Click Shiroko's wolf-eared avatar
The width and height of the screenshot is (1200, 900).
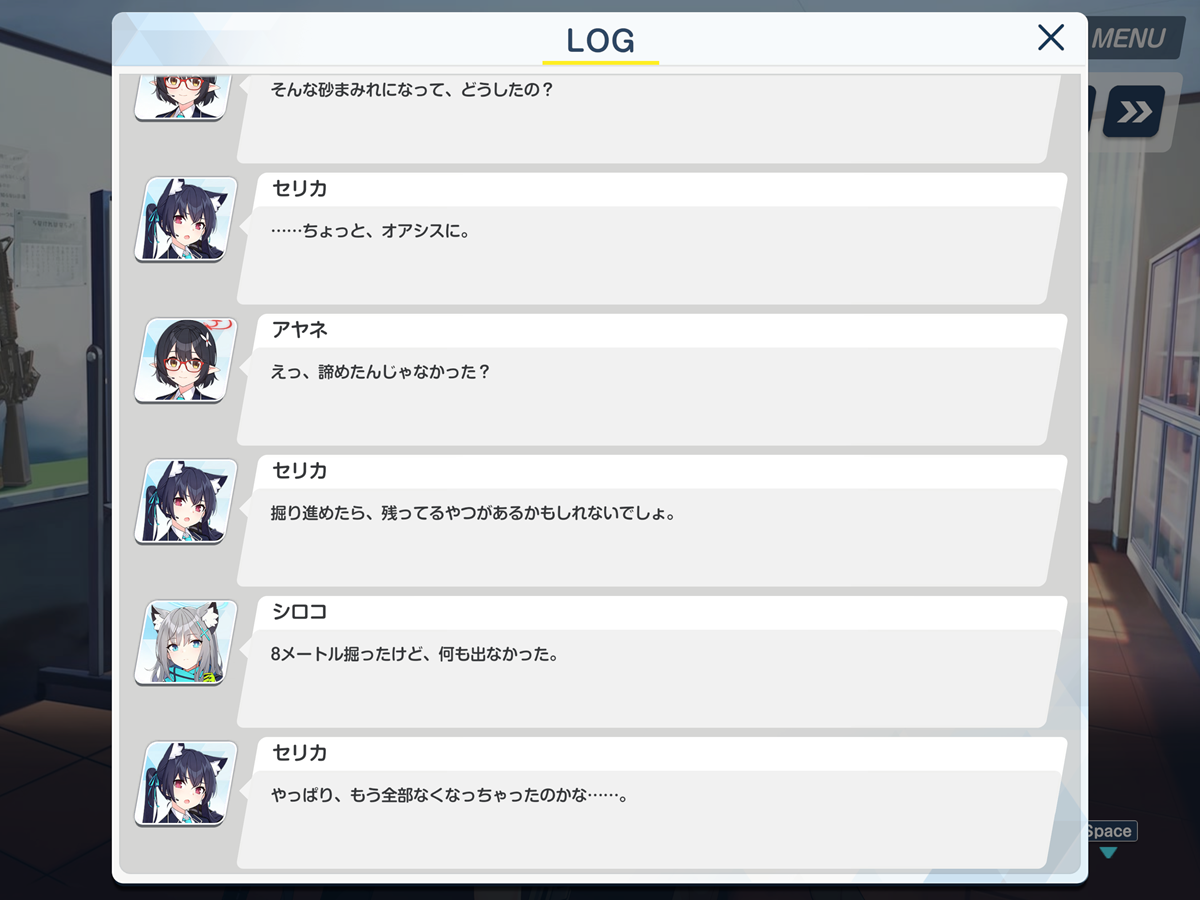tap(186, 642)
